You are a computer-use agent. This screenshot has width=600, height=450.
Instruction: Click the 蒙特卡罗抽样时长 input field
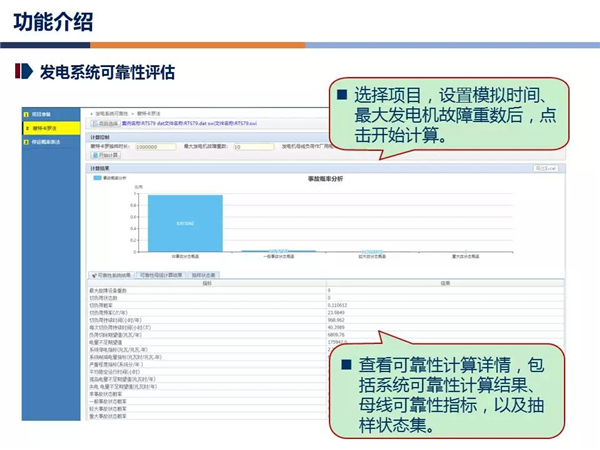[x=156, y=146]
